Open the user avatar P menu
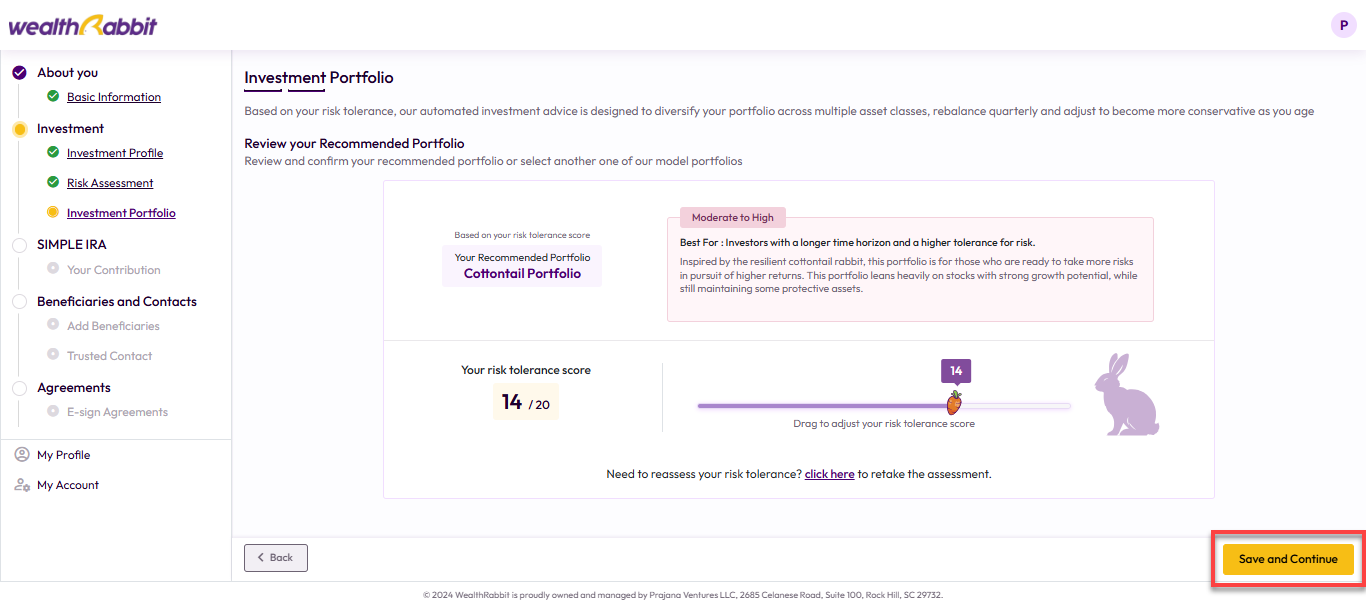 pyautogui.click(x=1343, y=25)
